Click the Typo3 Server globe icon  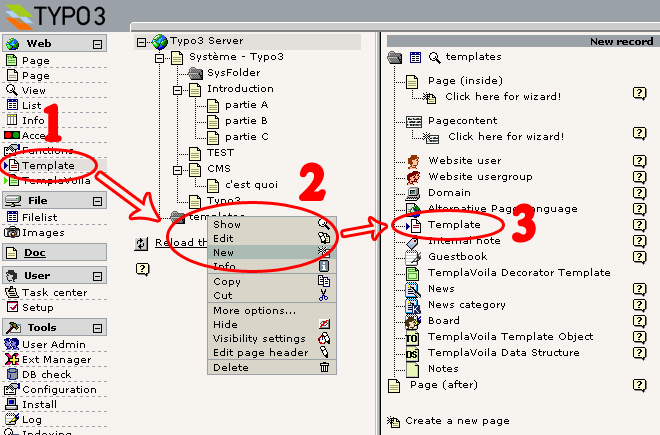click(x=159, y=42)
